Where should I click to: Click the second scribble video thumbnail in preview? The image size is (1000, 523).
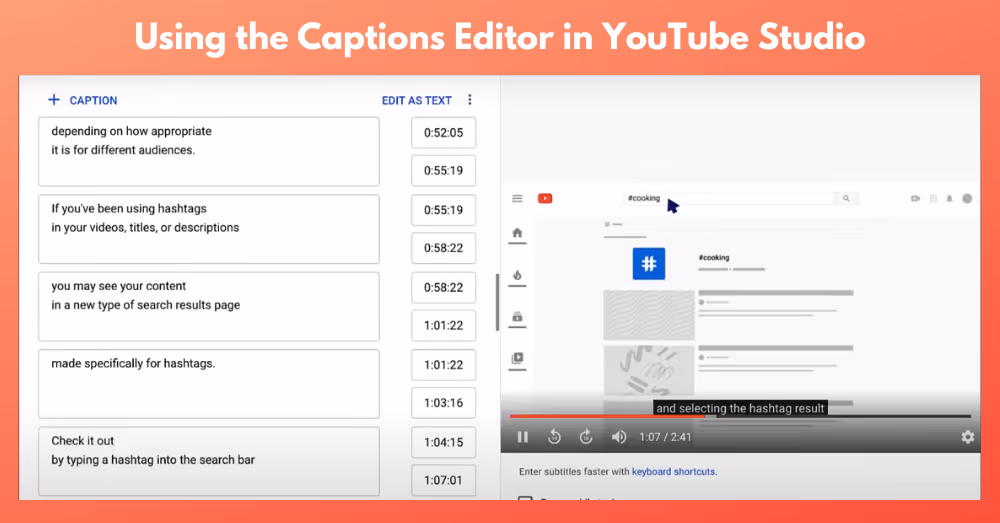coord(649,370)
